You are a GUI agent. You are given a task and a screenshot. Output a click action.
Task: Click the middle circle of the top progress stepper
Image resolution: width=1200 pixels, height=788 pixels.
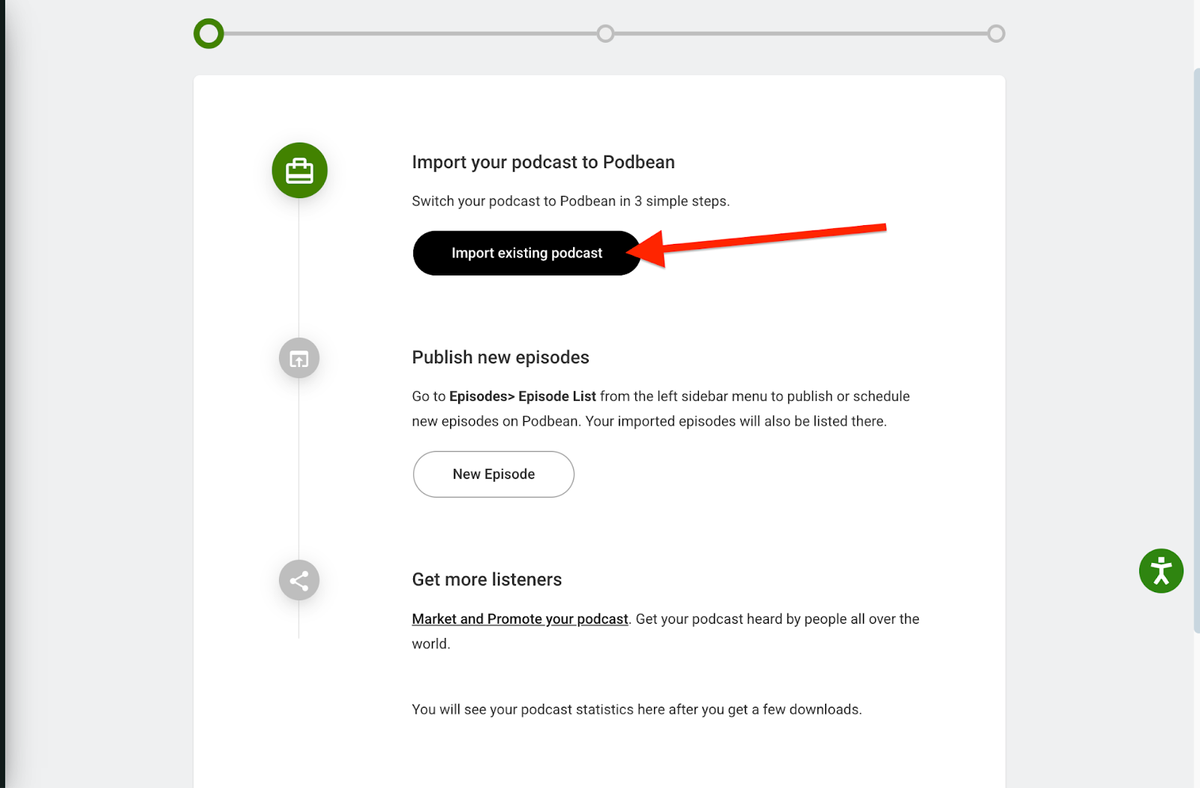click(x=605, y=33)
